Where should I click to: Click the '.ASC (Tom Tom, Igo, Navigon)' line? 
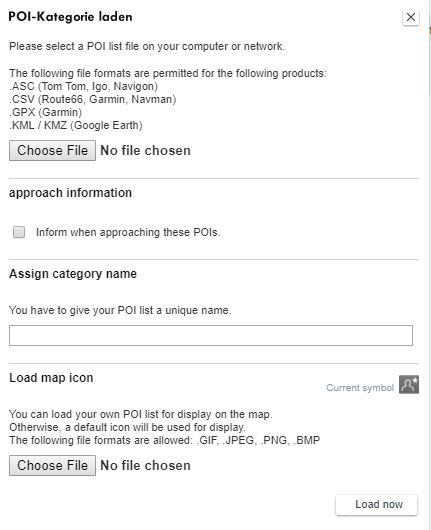tap(83, 86)
